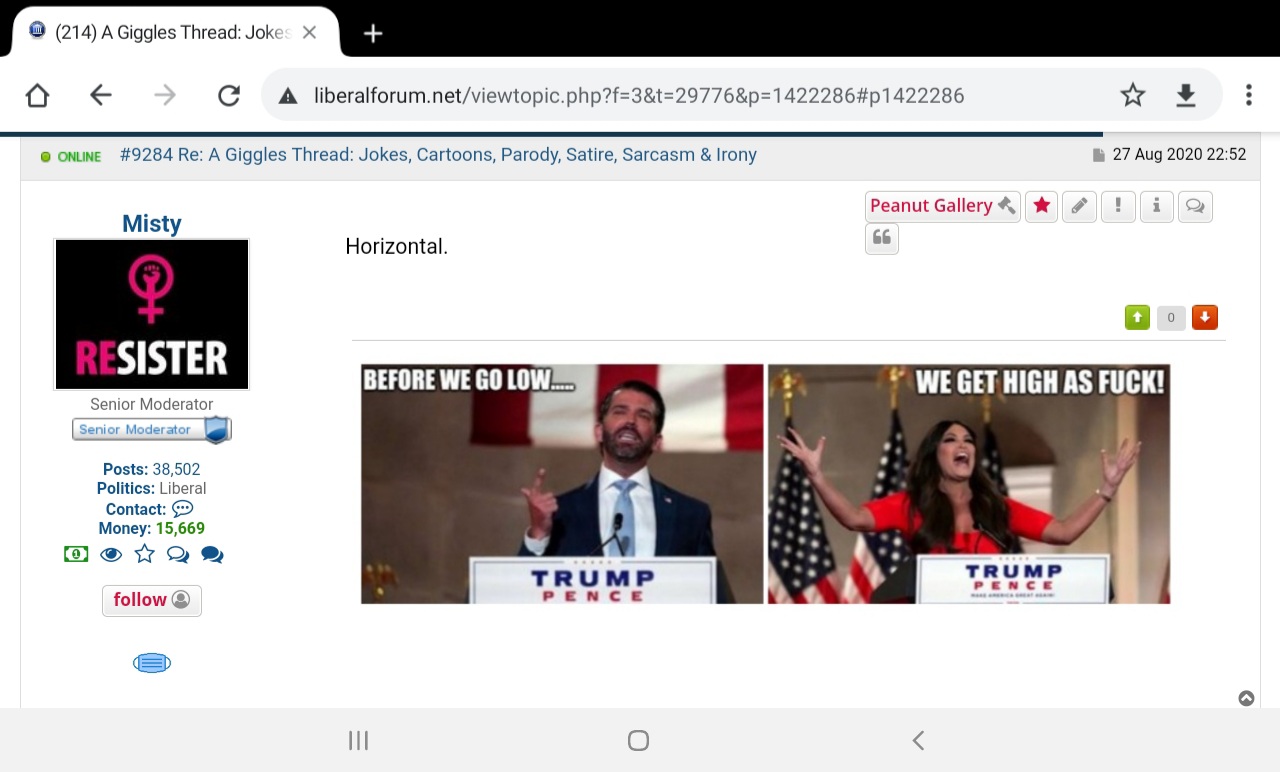
Task: Follow Misty with the follow button
Action: (x=152, y=600)
